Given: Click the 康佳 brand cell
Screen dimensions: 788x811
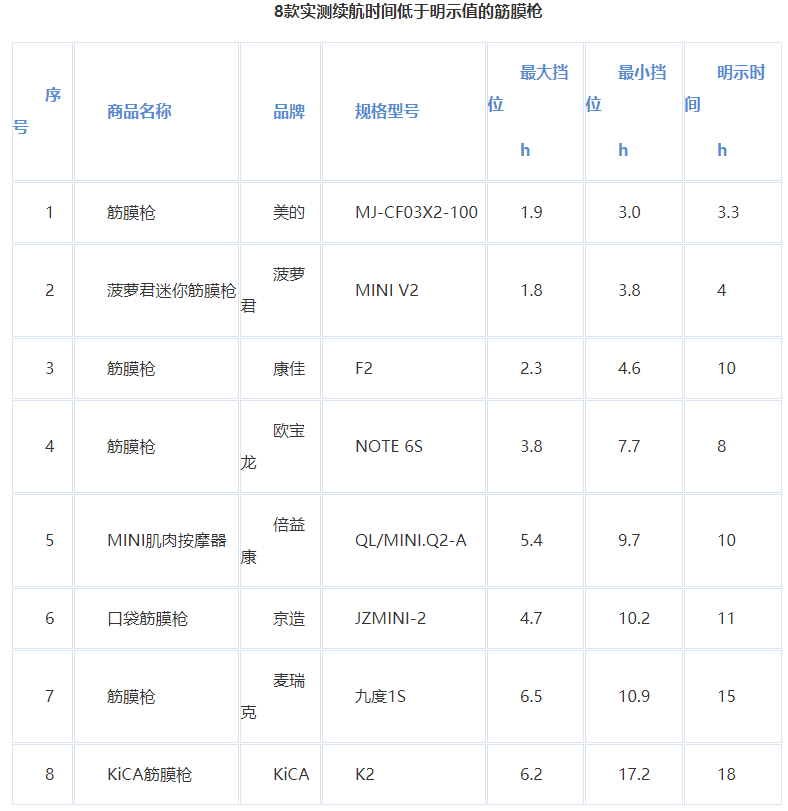Looking at the screenshot, I should coord(289,369).
